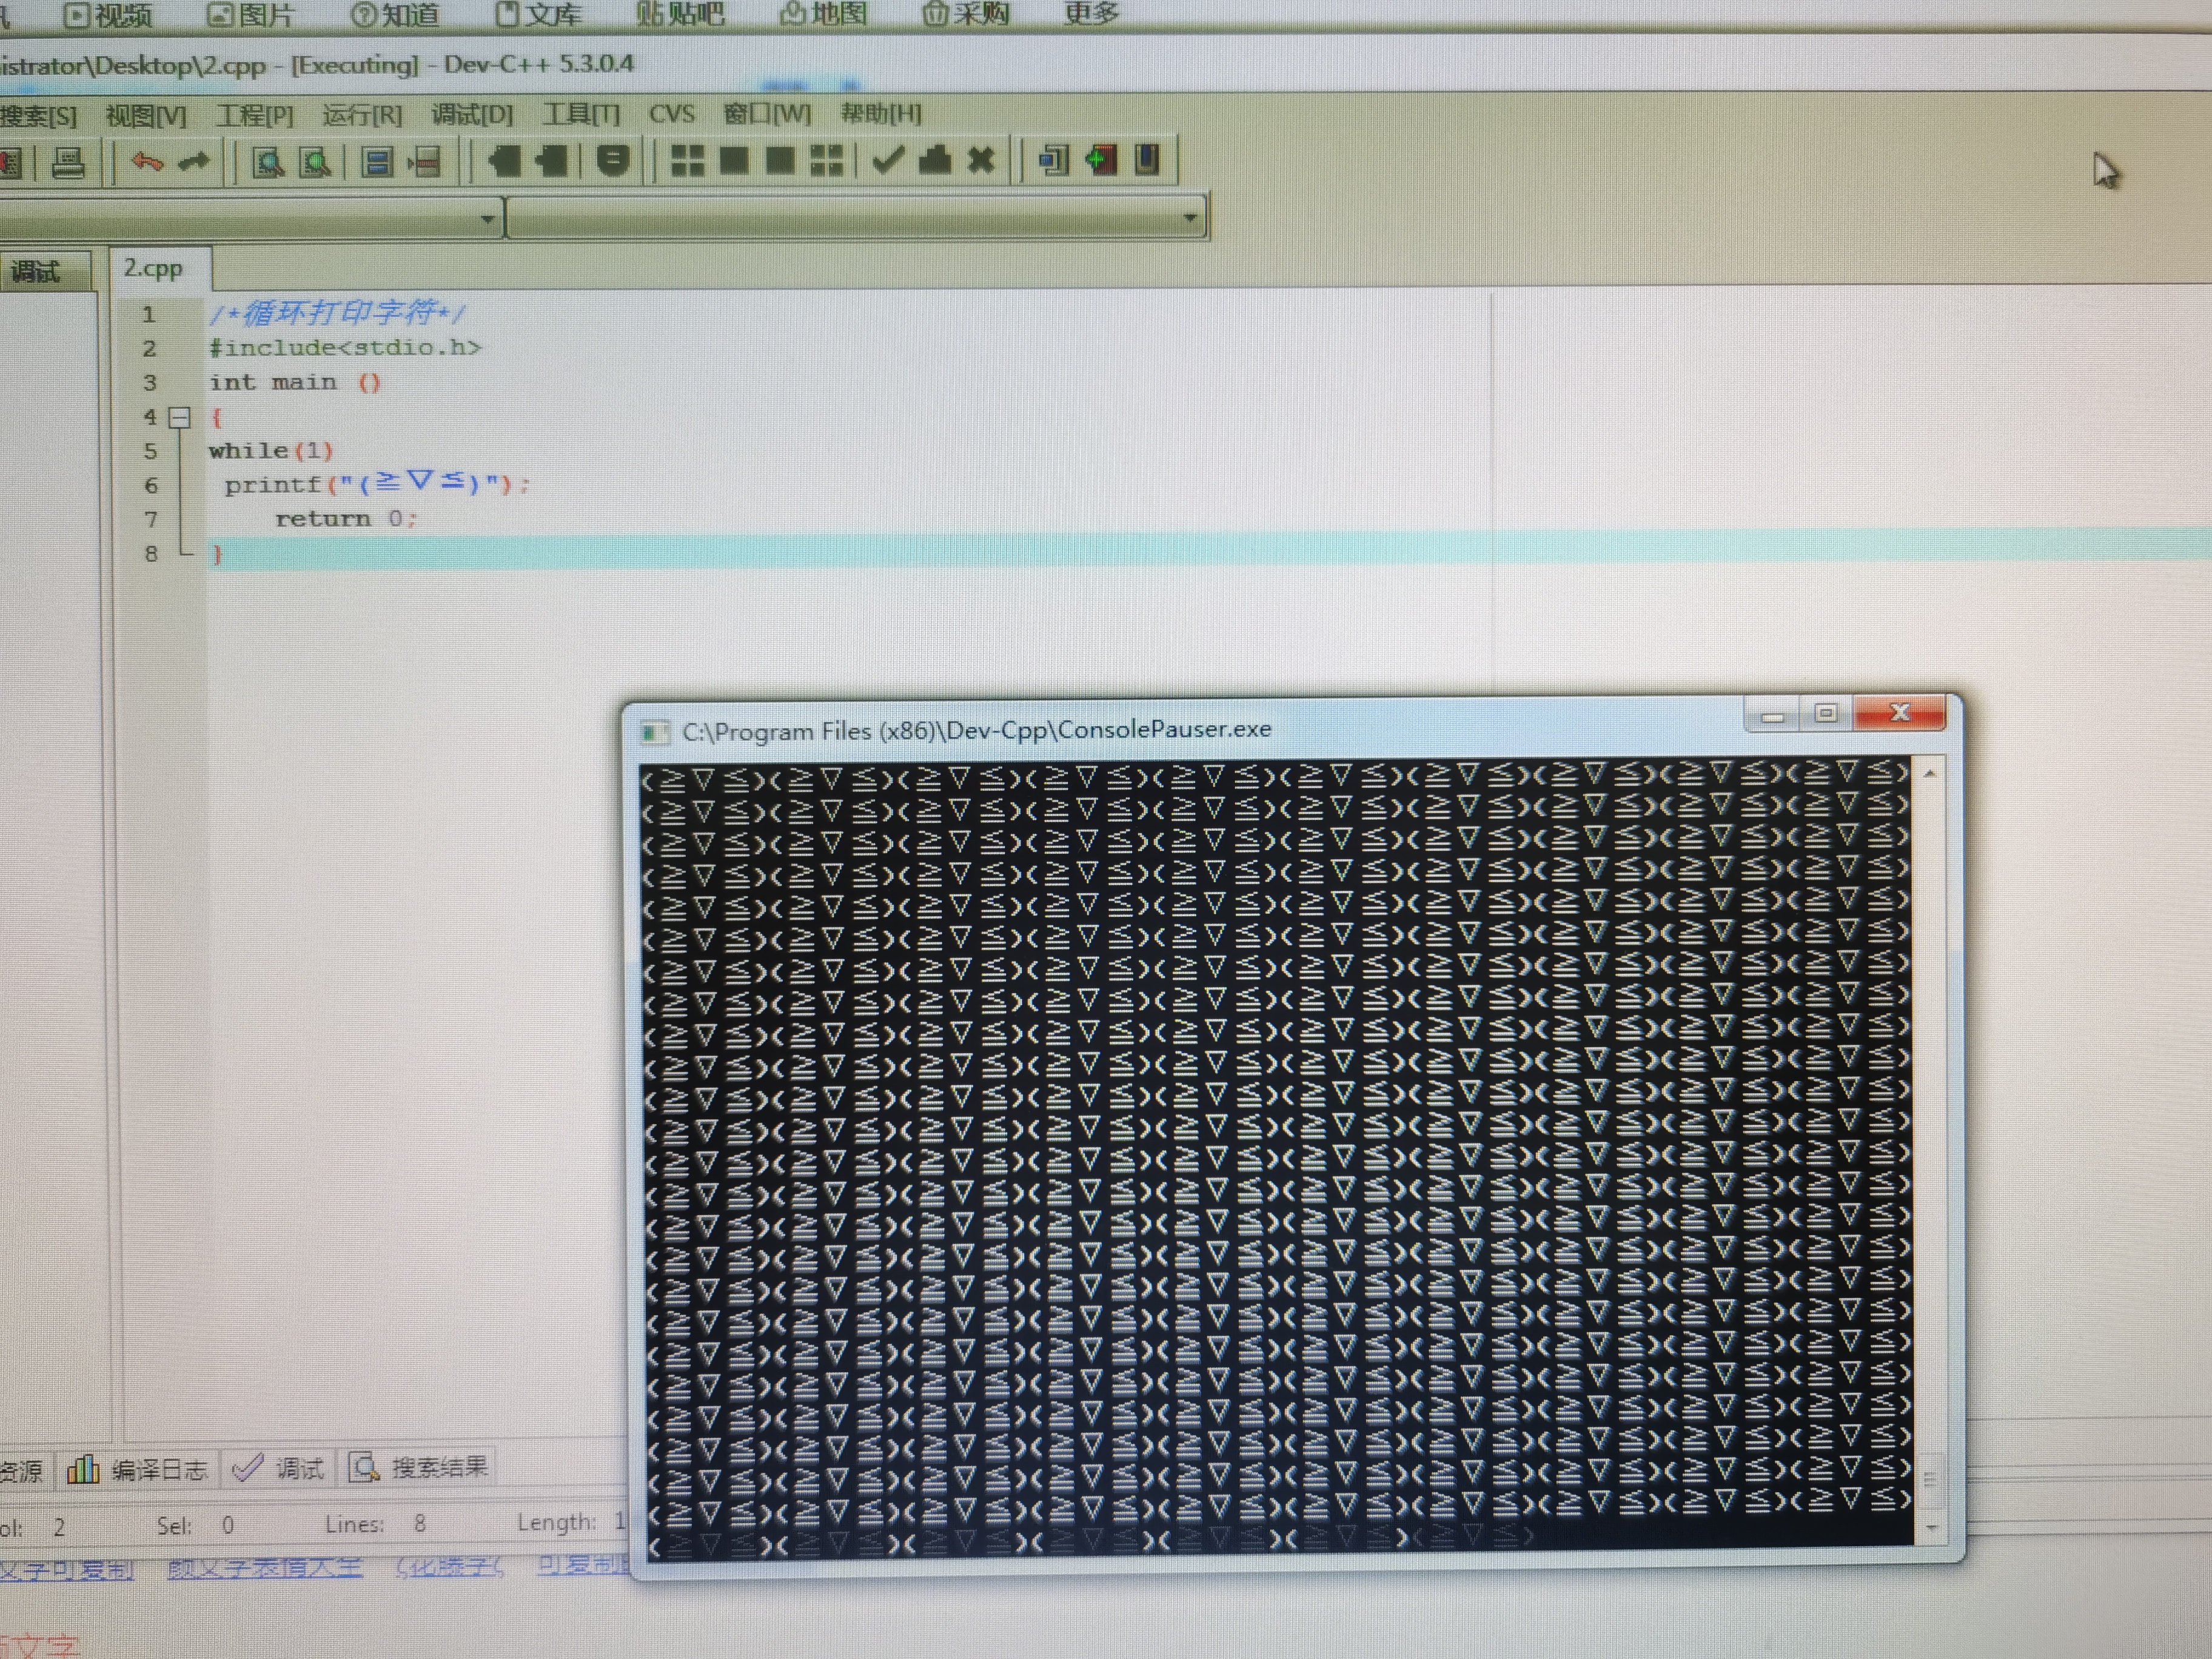
Task: Click the Replace magnifier toolbar icon
Action: click(315, 162)
